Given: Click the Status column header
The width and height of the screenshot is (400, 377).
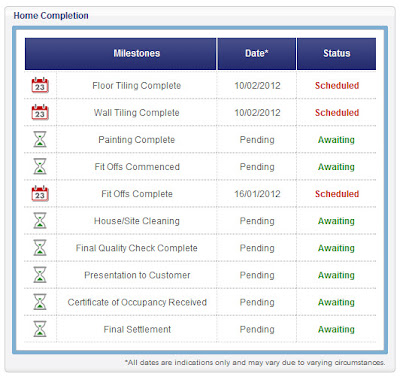Looking at the screenshot, I should click(x=337, y=54).
